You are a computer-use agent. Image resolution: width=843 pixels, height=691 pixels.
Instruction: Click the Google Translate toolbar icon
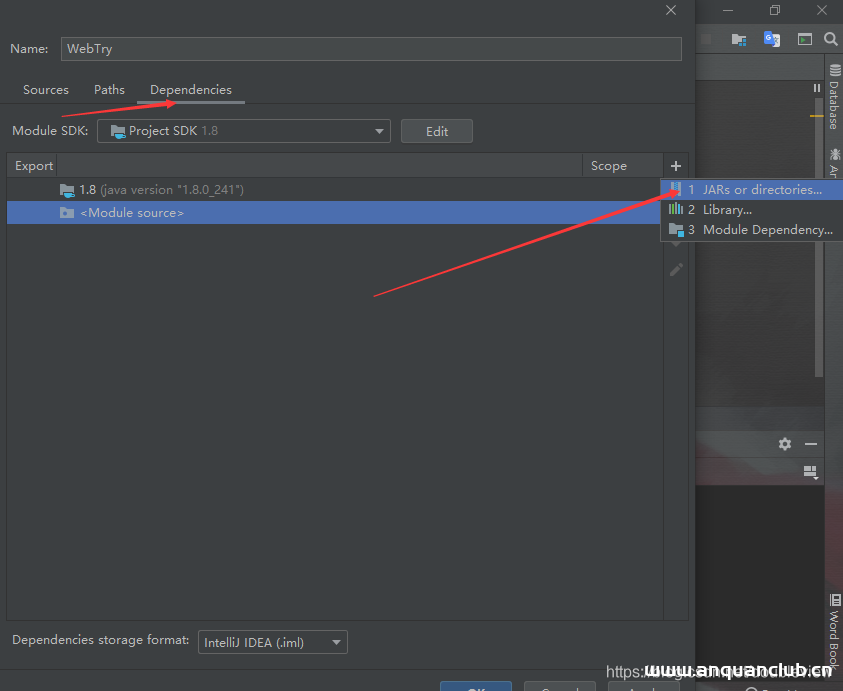(771, 39)
